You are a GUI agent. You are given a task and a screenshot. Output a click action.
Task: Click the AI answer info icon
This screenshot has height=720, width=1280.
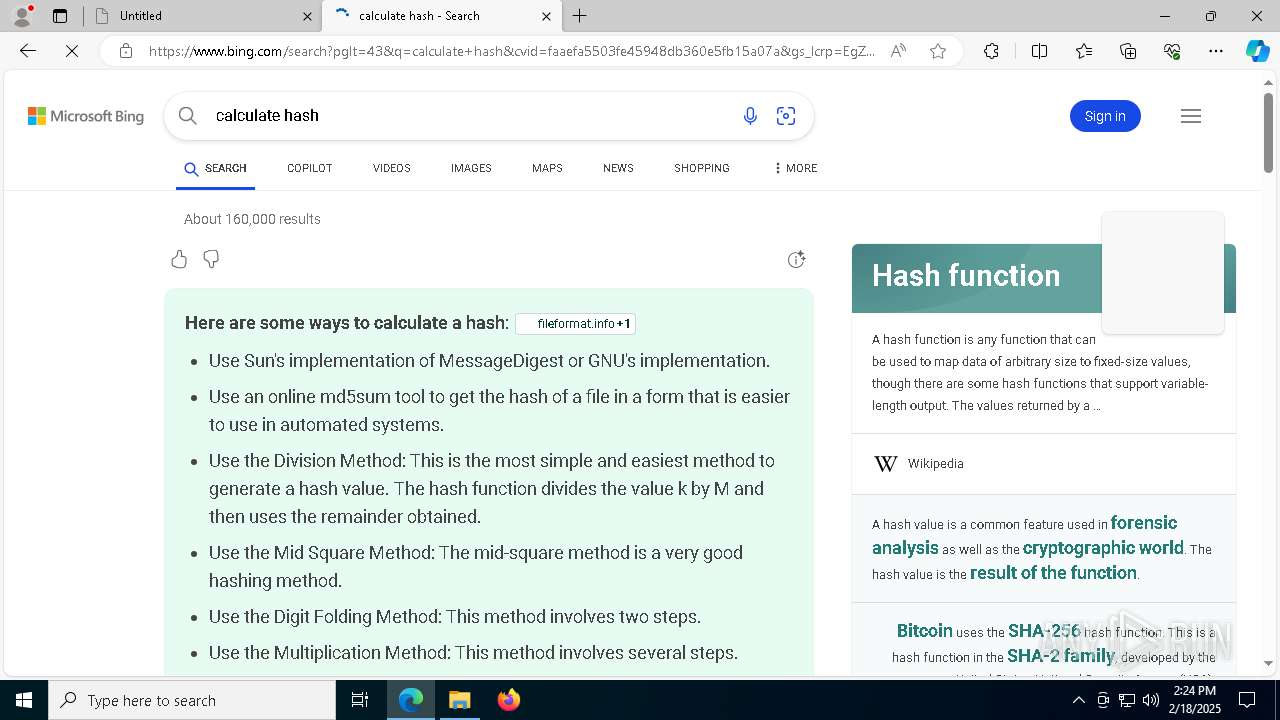point(796,259)
